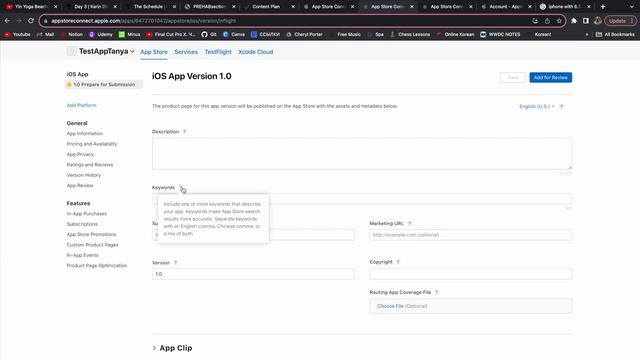Select the App Store tab
Image resolution: width=640 pixels, height=360 pixels.
(154, 52)
